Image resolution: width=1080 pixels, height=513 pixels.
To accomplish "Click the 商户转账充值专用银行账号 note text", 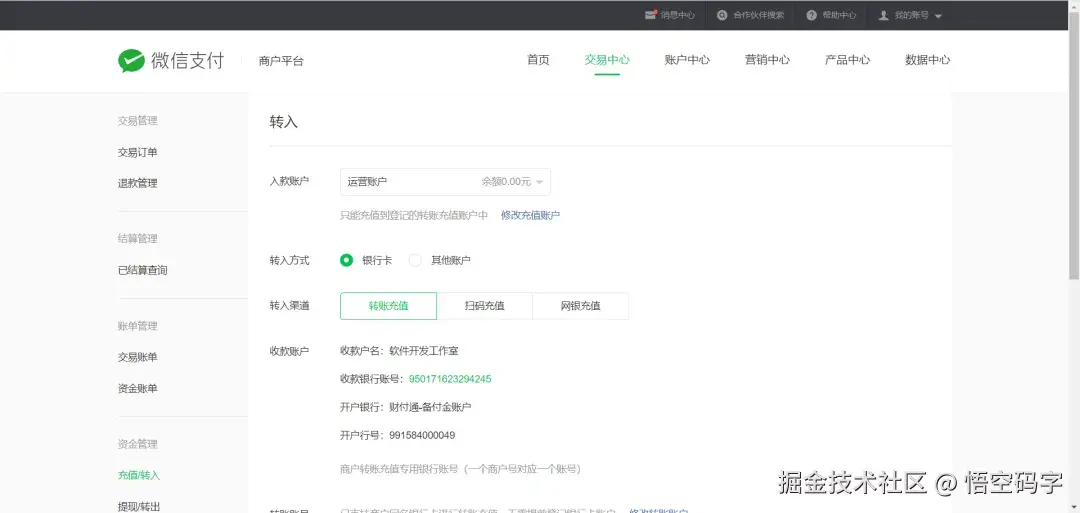I will click(x=460, y=469).
